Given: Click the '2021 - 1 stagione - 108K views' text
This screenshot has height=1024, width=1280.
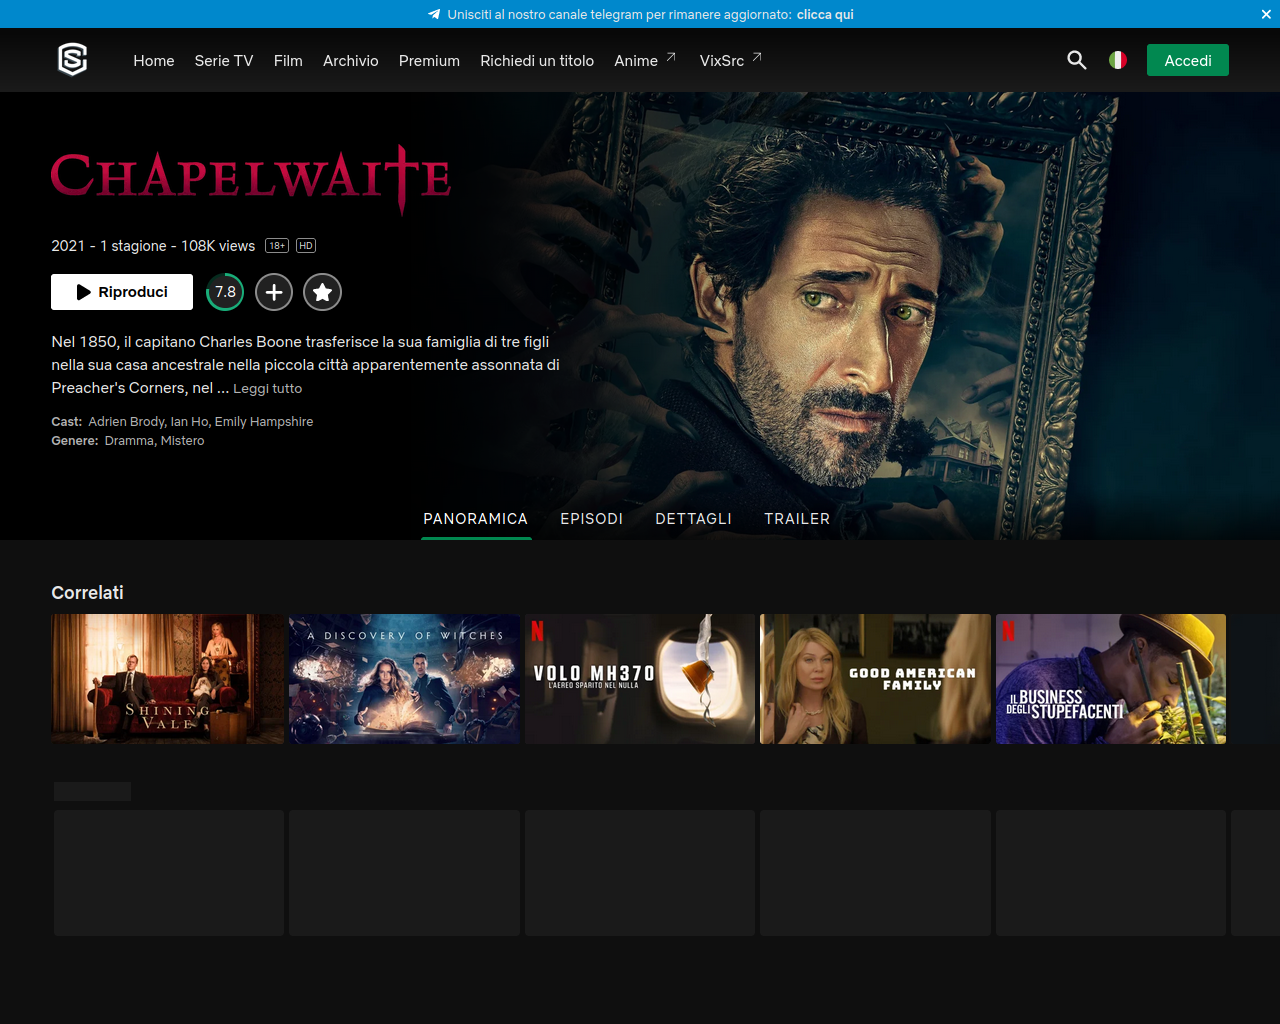Looking at the screenshot, I should 153,246.
